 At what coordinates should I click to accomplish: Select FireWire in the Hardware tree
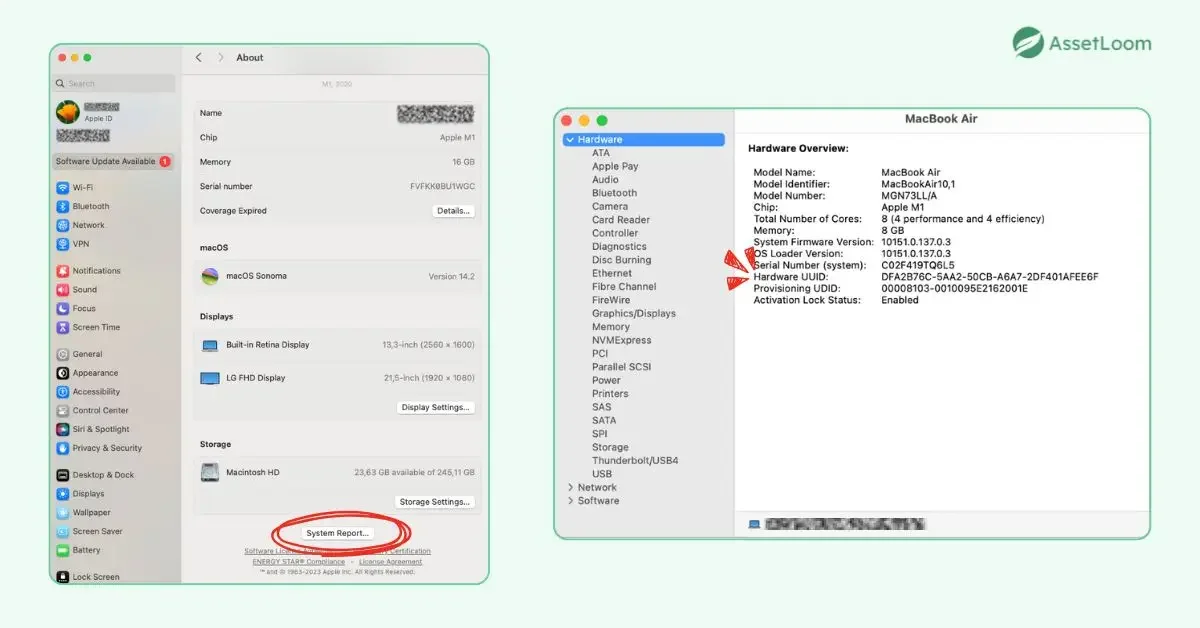point(611,300)
